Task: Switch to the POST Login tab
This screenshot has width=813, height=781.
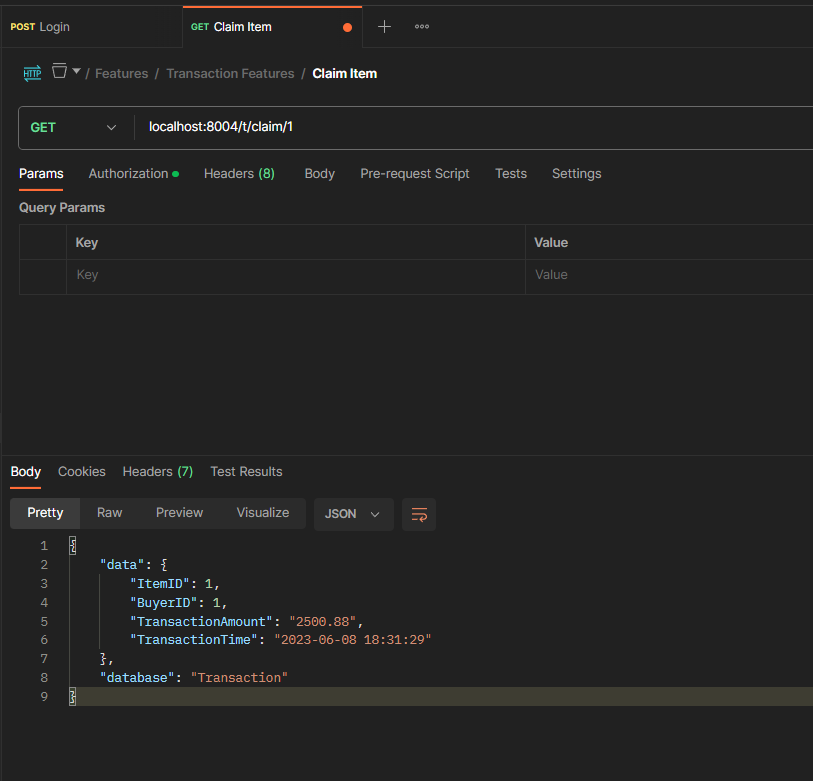Action: 41,27
